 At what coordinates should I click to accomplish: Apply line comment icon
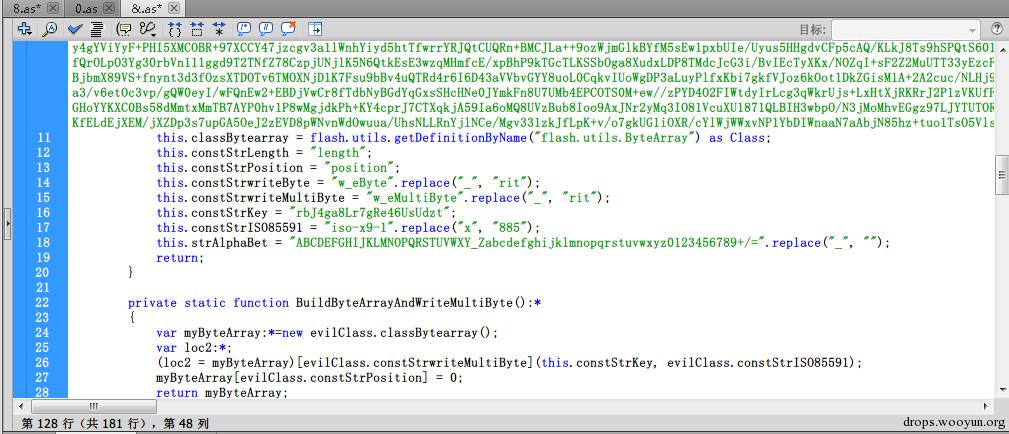coord(266,29)
